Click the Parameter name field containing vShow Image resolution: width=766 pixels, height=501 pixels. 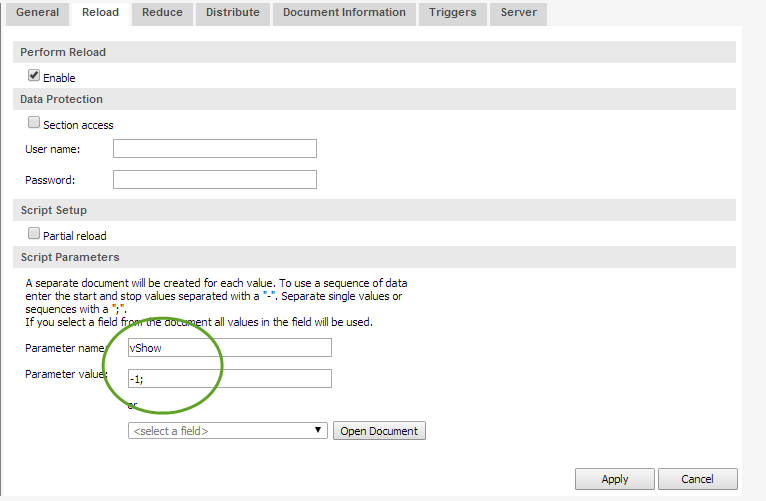(x=229, y=347)
